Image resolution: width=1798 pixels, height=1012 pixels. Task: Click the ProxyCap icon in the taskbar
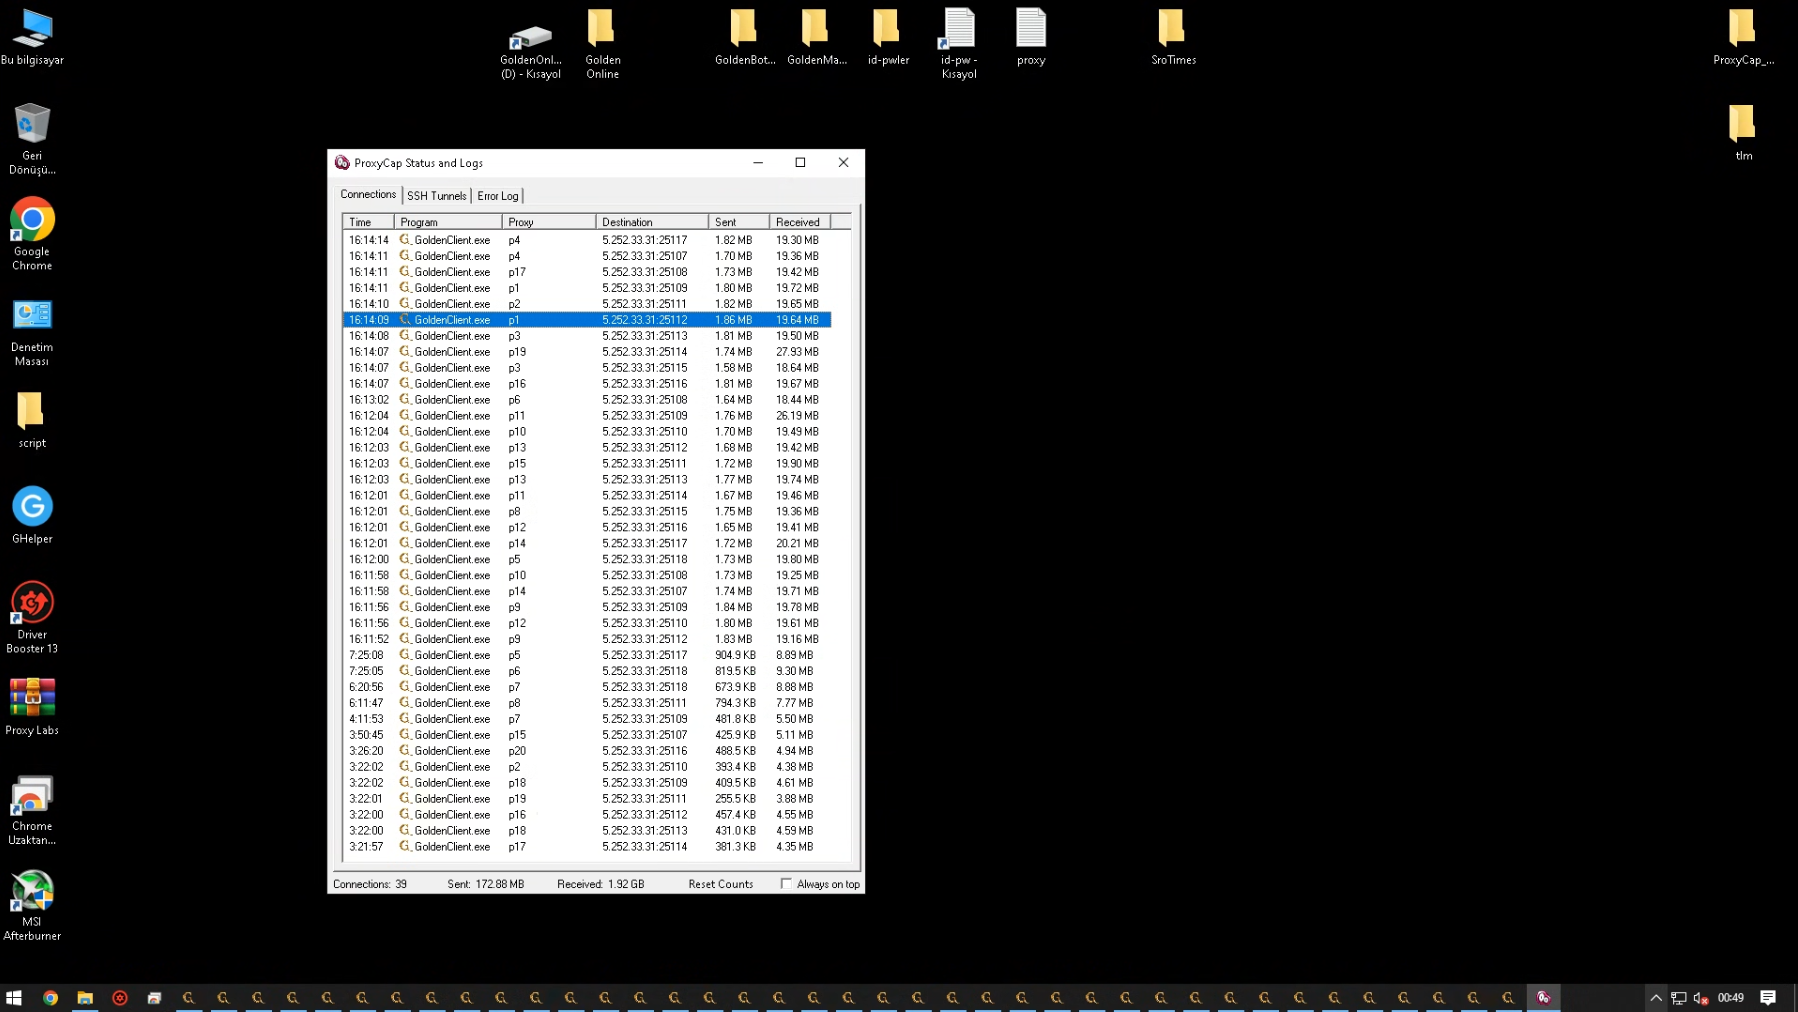click(x=1543, y=997)
